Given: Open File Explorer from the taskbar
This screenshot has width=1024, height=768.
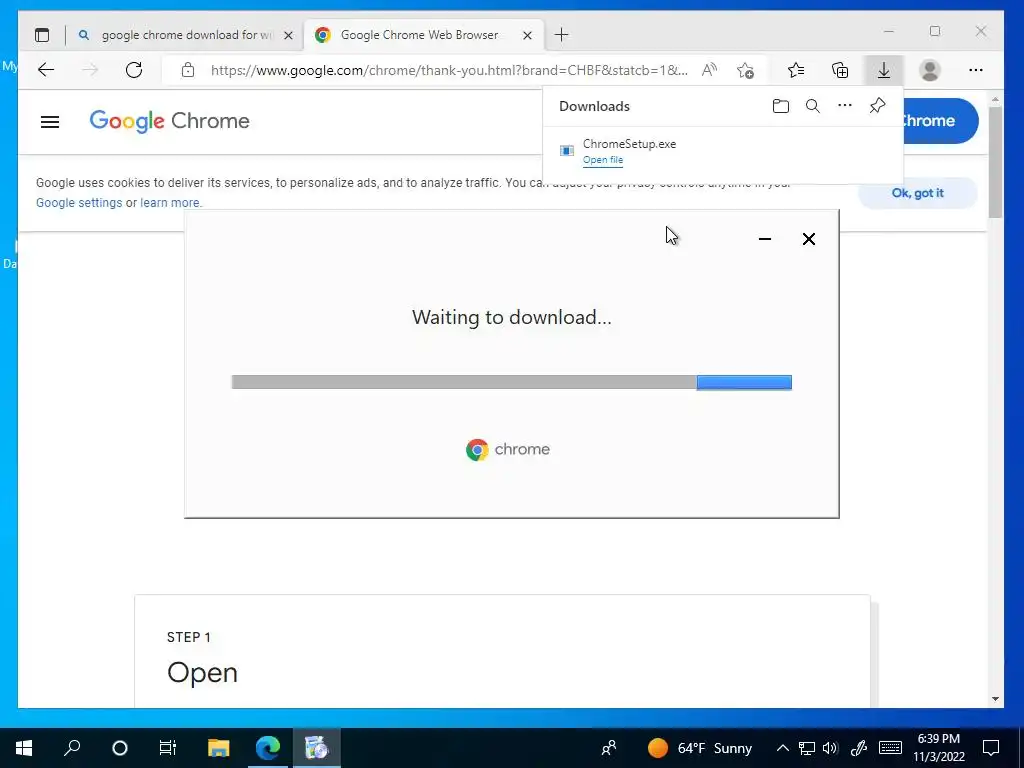Looking at the screenshot, I should (218, 748).
